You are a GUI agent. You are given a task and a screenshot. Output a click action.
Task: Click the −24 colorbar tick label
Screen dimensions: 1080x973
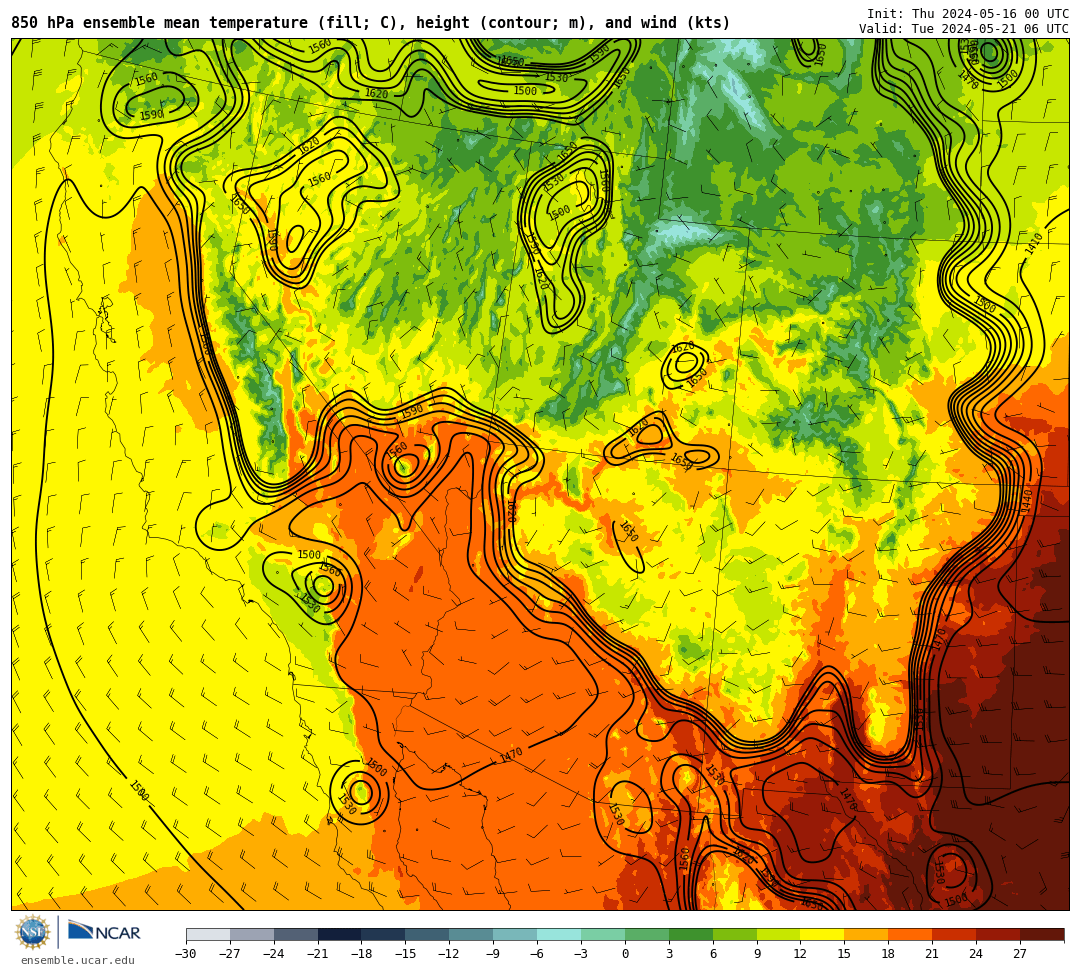tap(274, 954)
